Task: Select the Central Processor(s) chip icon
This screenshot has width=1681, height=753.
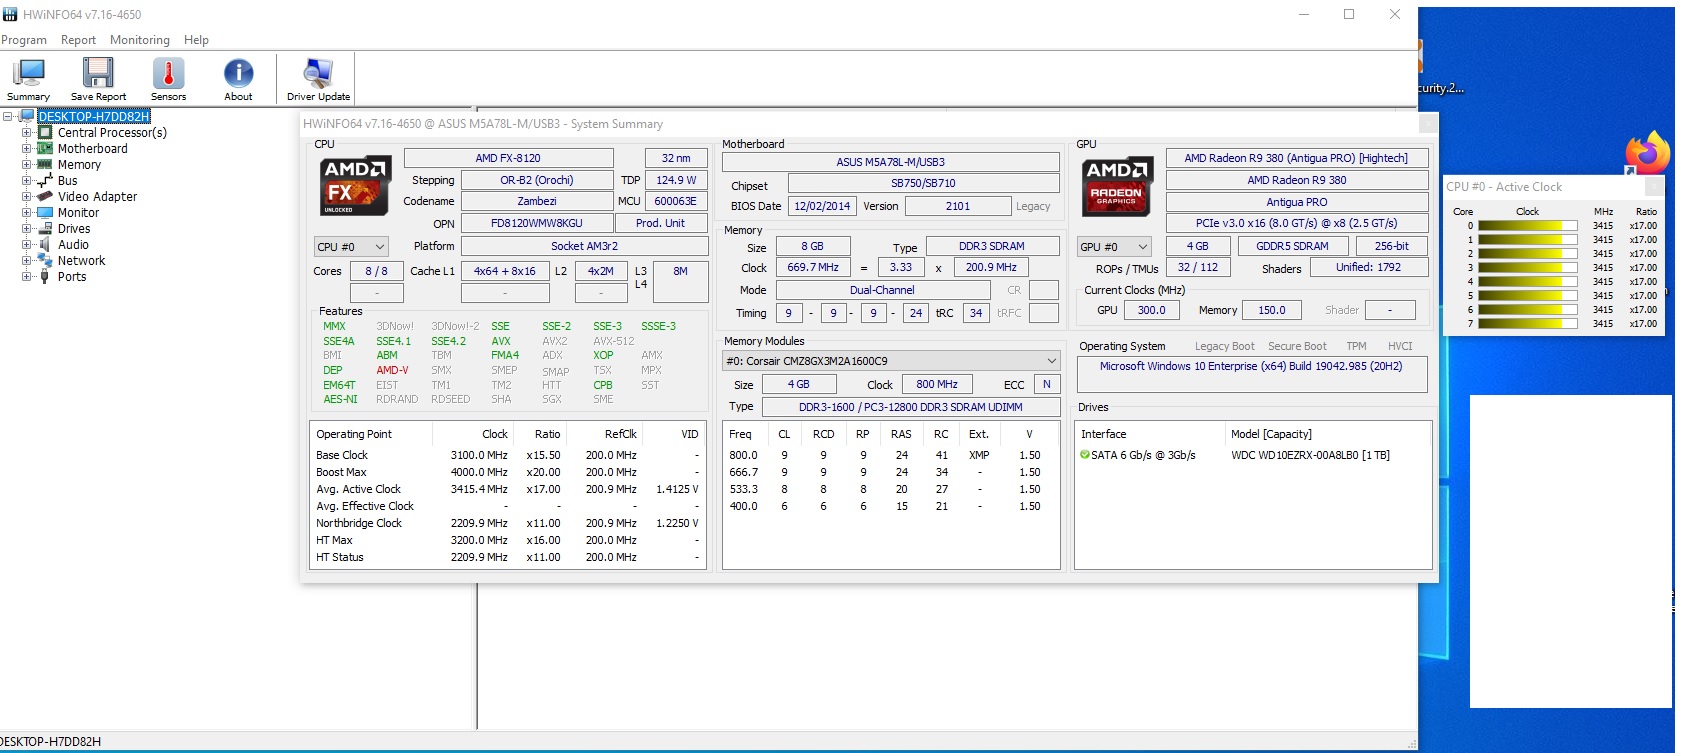Action: click(45, 132)
